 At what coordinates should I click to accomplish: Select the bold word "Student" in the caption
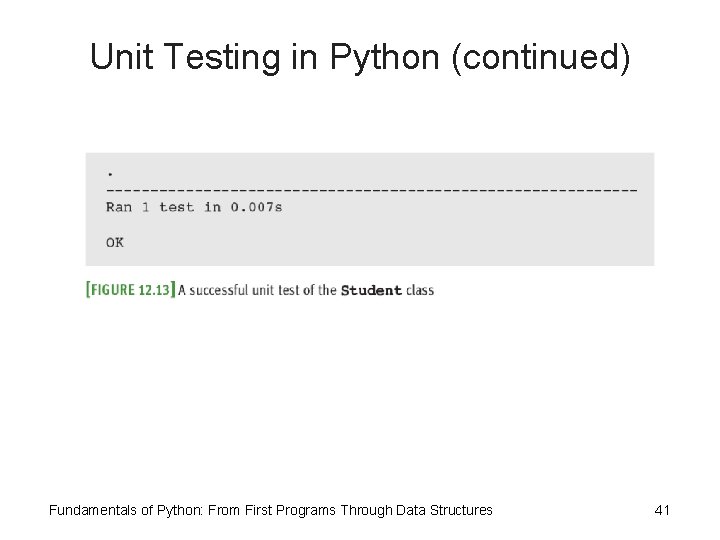tap(371, 291)
